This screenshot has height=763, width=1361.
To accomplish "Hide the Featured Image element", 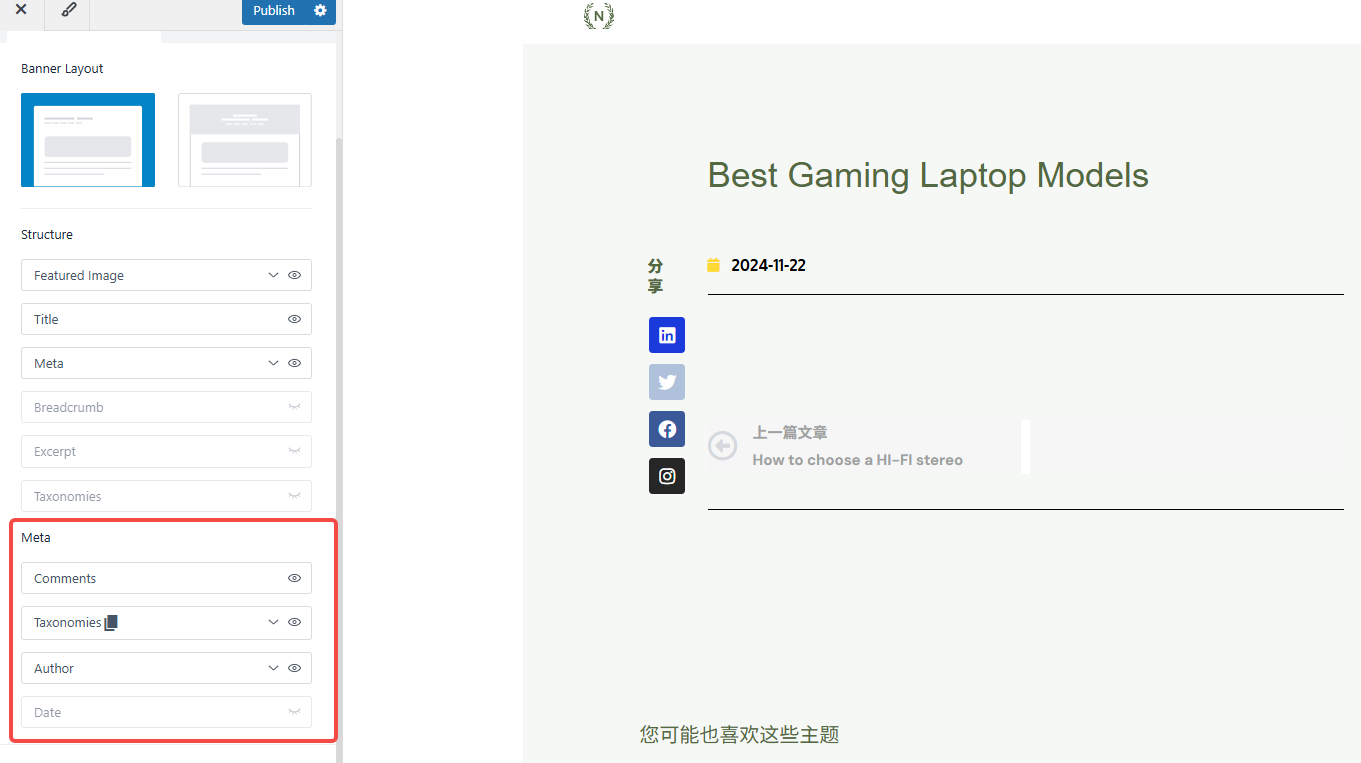I will (x=295, y=275).
